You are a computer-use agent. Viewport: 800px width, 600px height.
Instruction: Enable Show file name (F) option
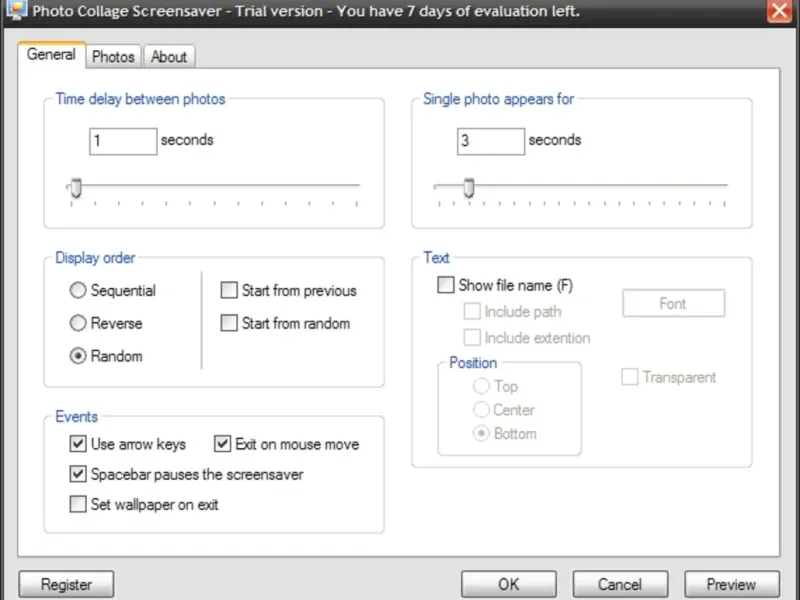coord(446,286)
